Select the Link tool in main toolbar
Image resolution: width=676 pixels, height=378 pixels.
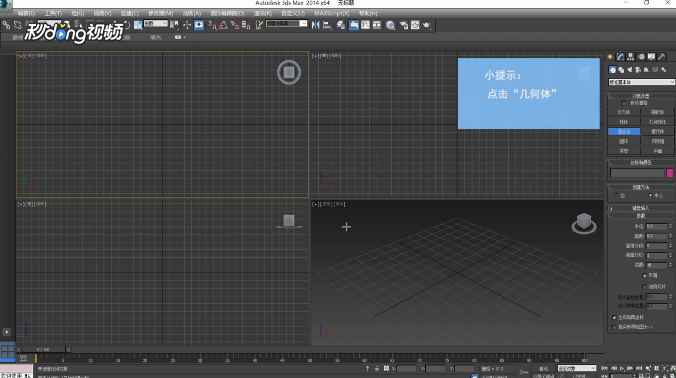coord(6,25)
